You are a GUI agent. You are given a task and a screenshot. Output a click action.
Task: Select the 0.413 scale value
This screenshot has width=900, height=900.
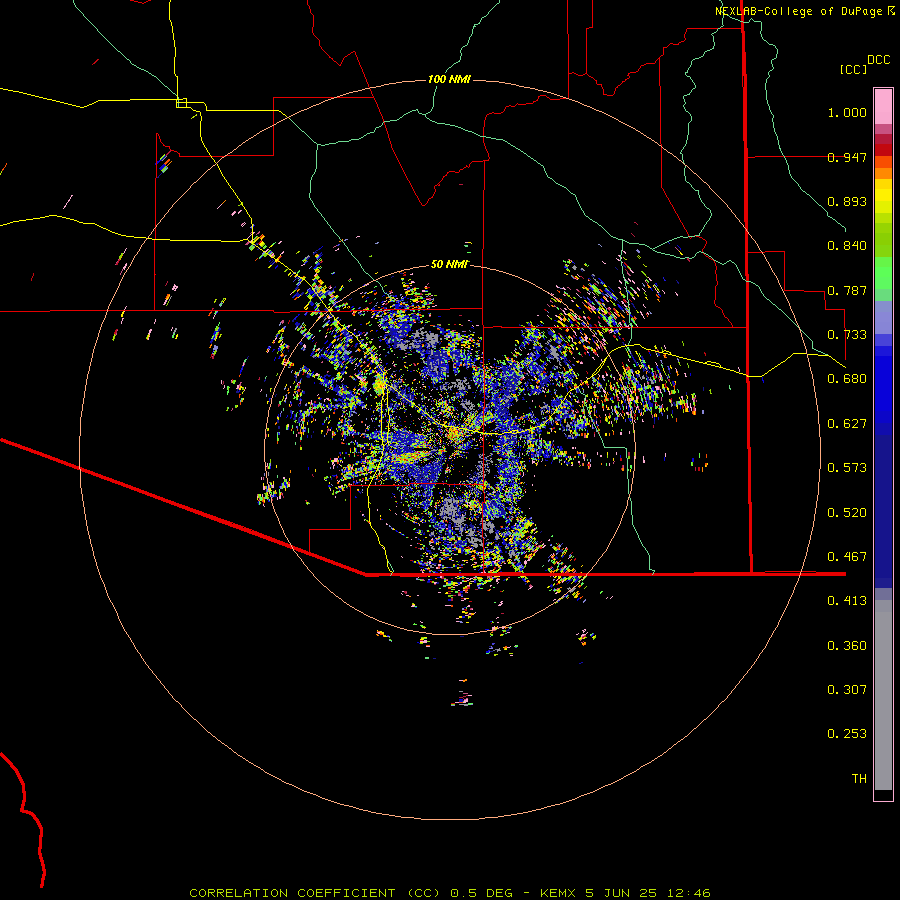click(847, 601)
